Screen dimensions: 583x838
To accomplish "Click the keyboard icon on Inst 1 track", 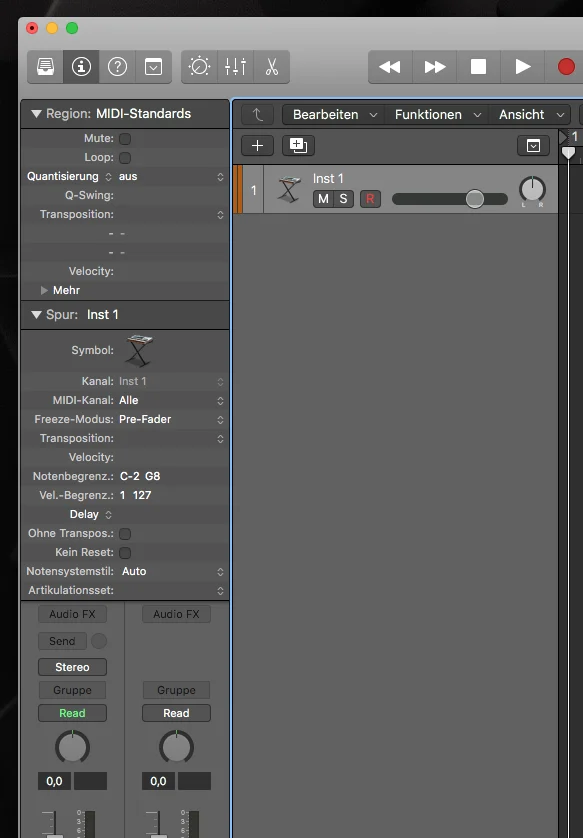I will click(x=289, y=190).
